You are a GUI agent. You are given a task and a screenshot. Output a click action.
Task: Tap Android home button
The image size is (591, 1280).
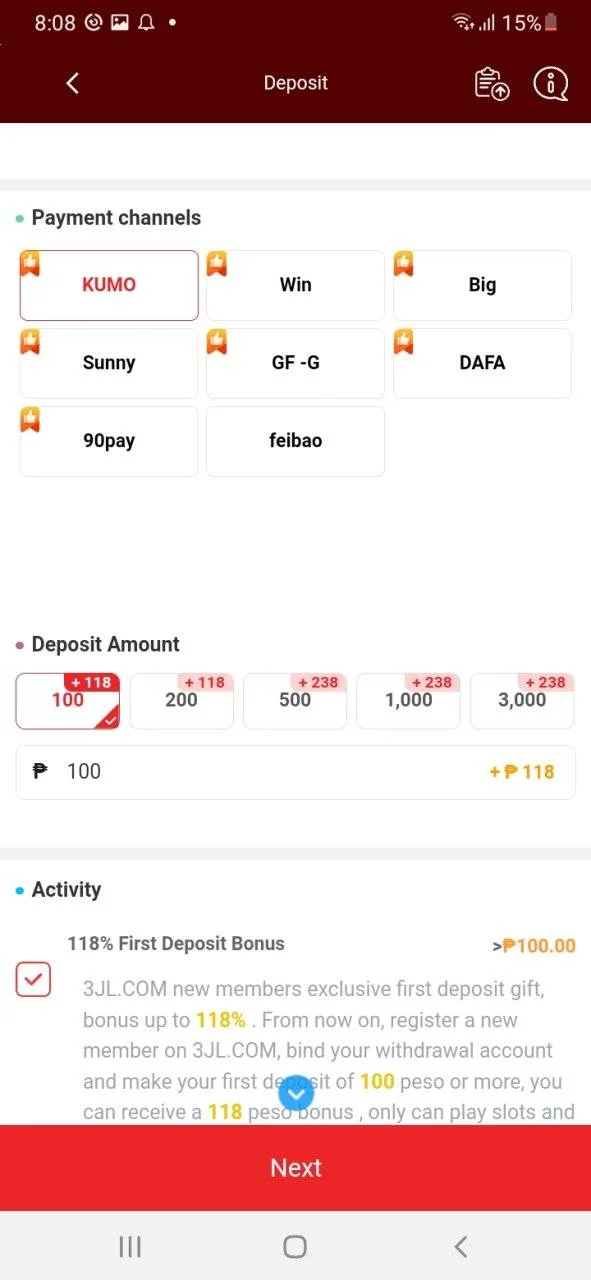click(295, 1246)
